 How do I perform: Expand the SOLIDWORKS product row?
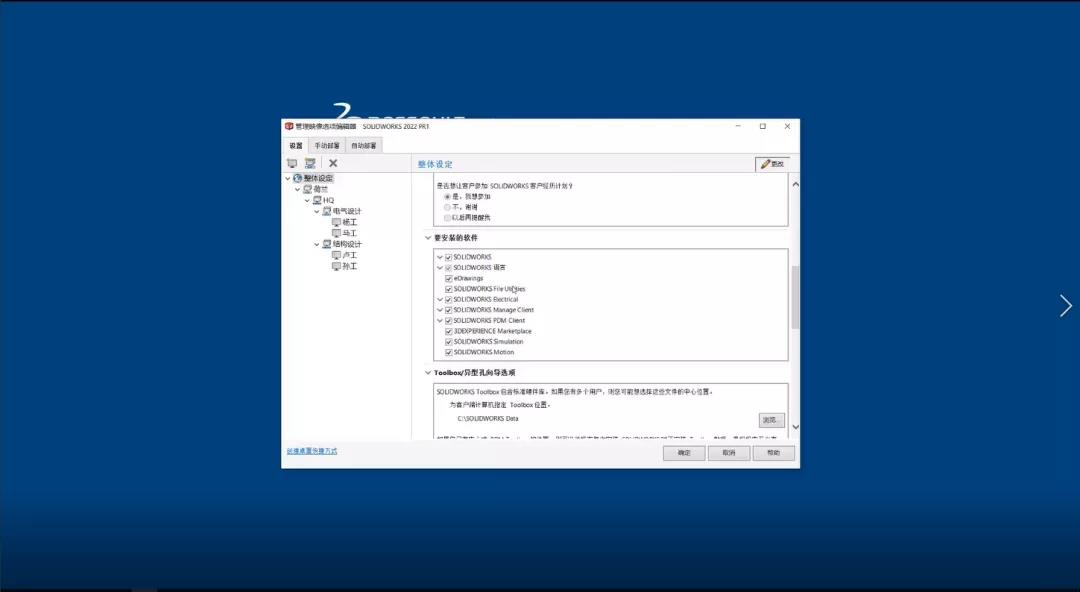439,257
